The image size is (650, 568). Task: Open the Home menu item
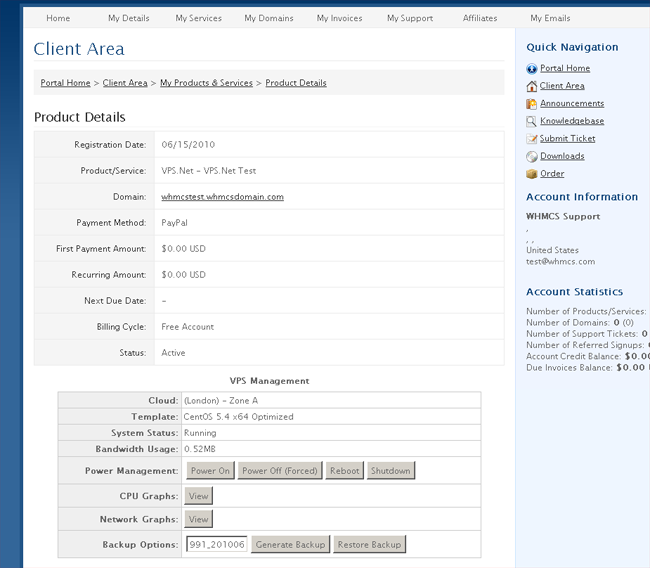(58, 18)
